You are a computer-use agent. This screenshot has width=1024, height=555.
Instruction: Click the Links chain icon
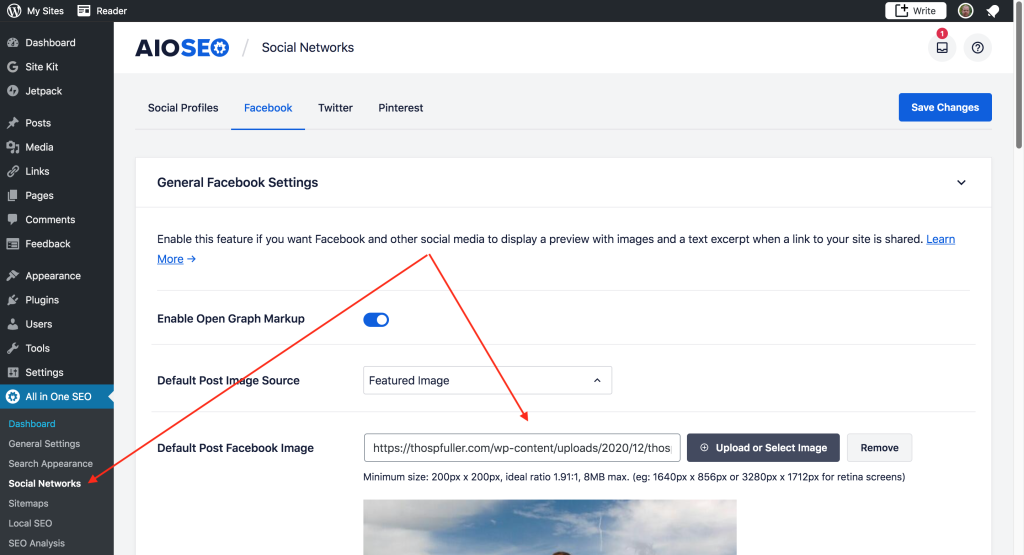tap(12, 171)
